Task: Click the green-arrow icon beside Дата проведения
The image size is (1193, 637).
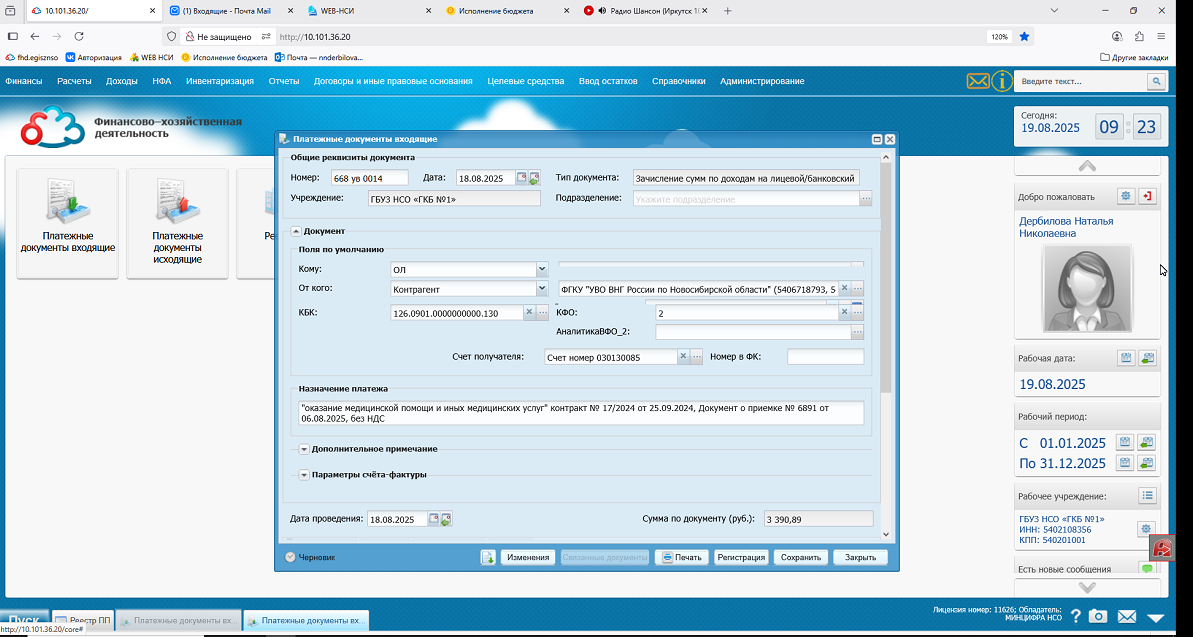Action: [x=446, y=519]
